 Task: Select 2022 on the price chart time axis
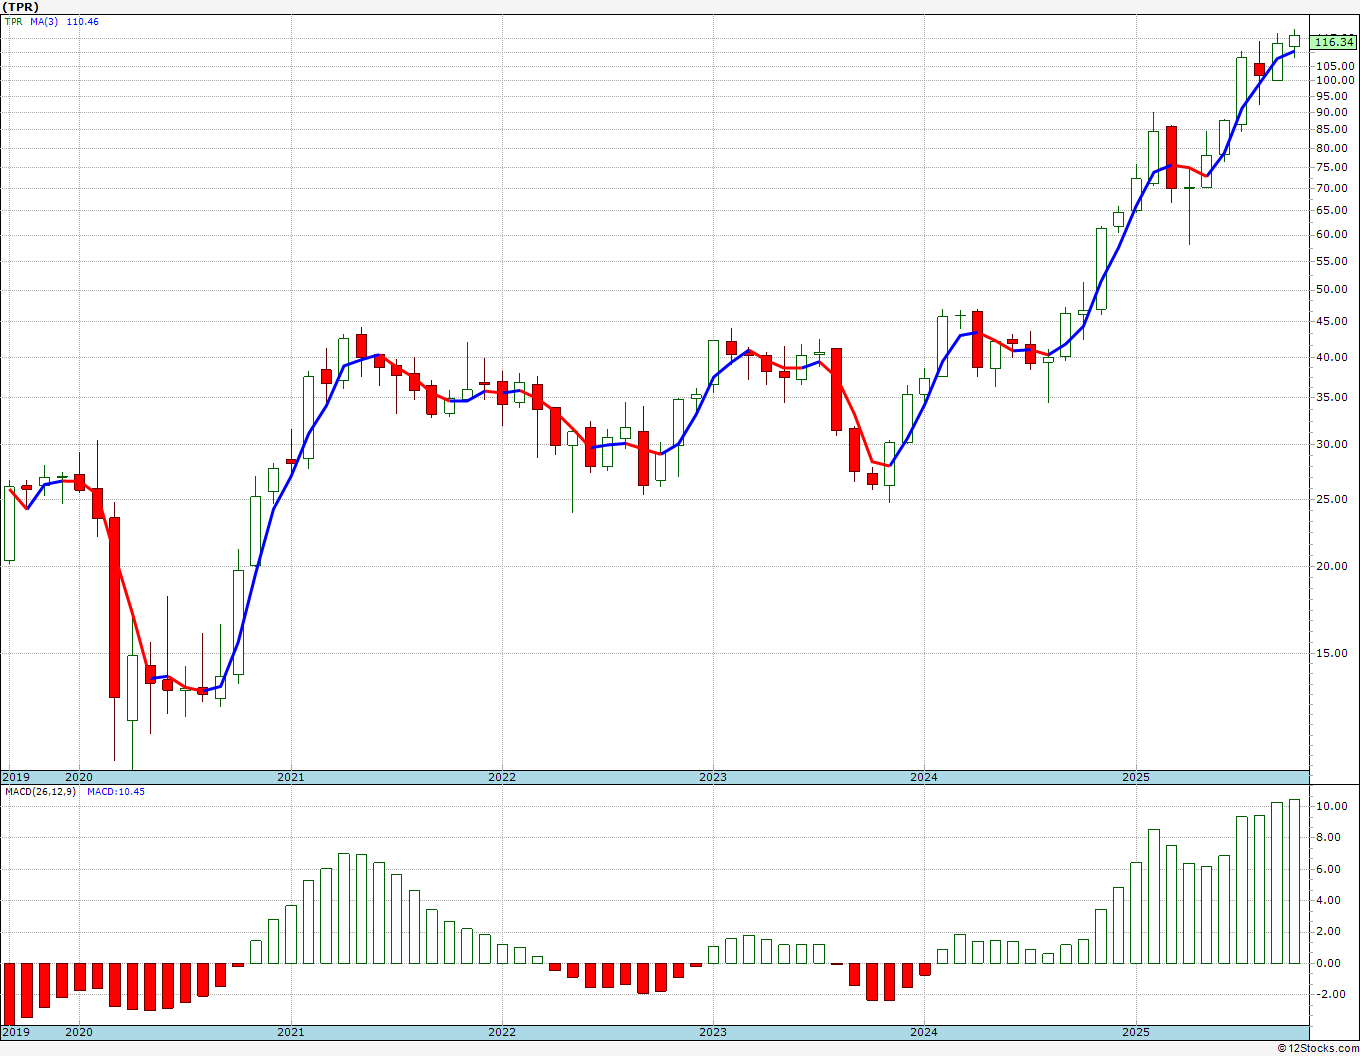[501, 777]
